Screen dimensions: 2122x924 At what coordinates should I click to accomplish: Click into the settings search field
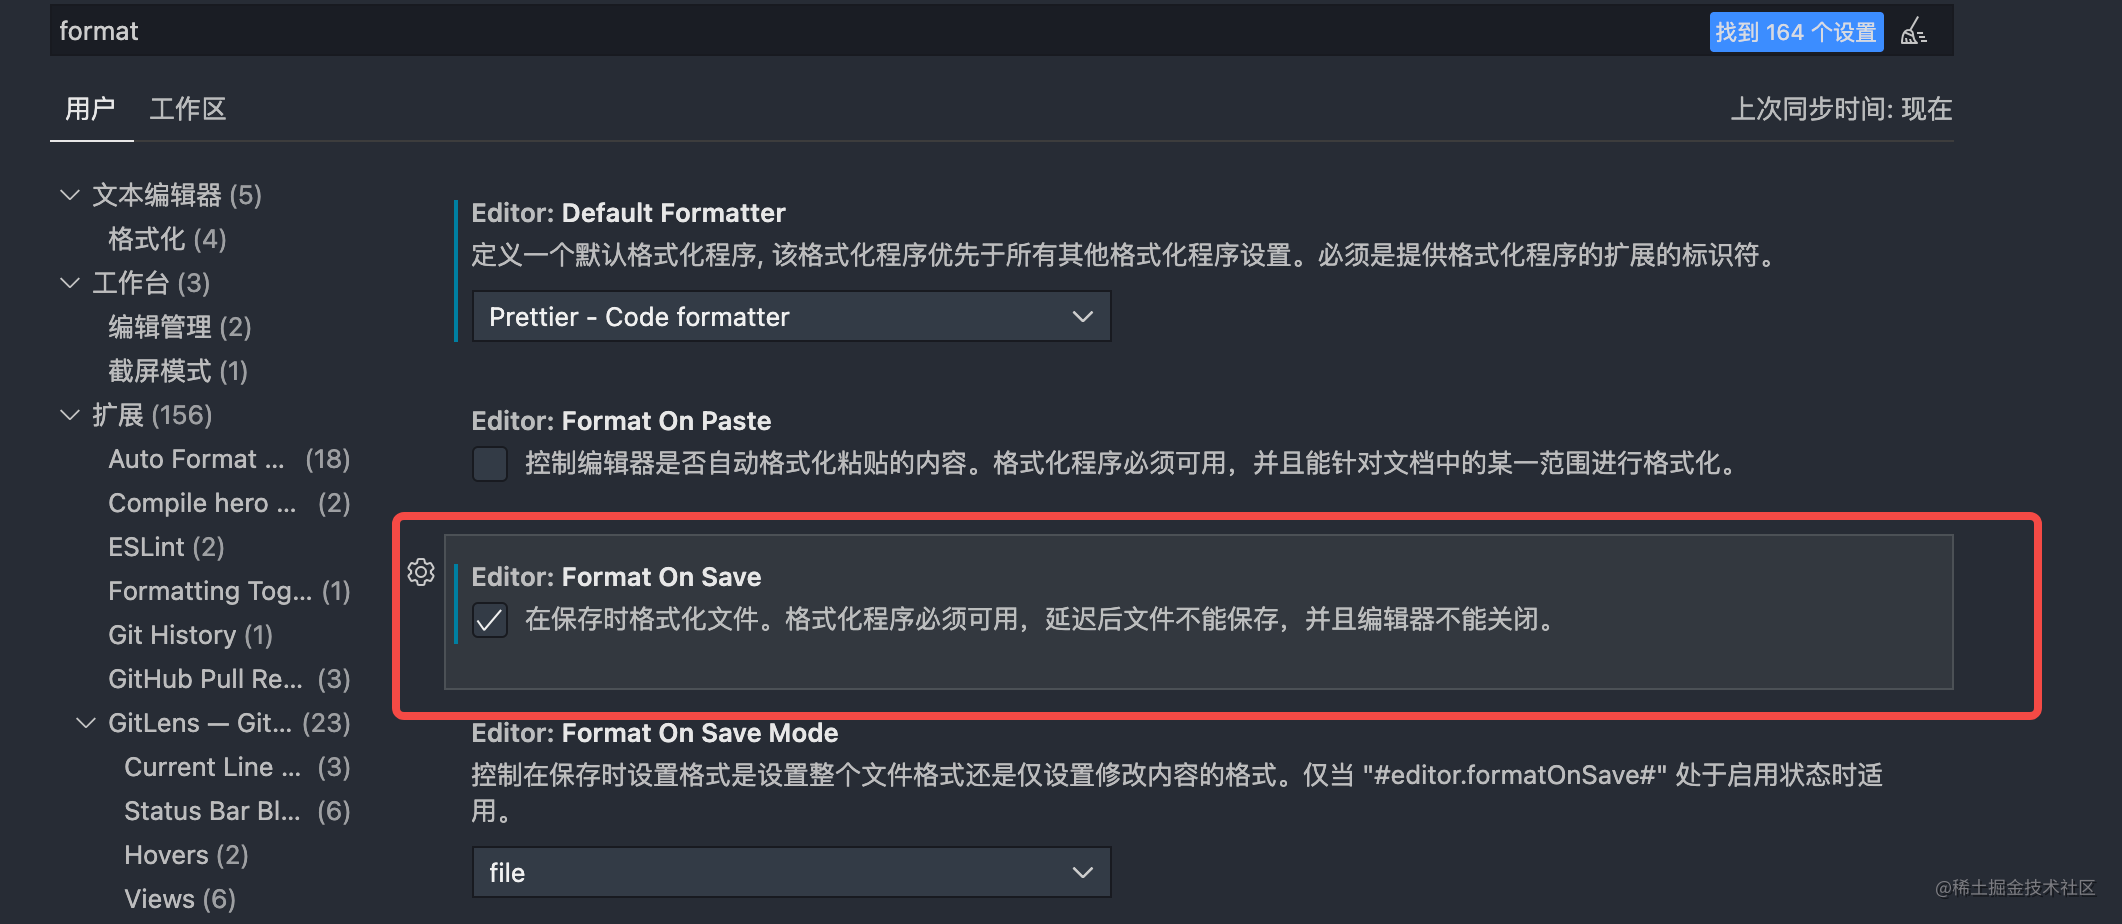(800, 31)
